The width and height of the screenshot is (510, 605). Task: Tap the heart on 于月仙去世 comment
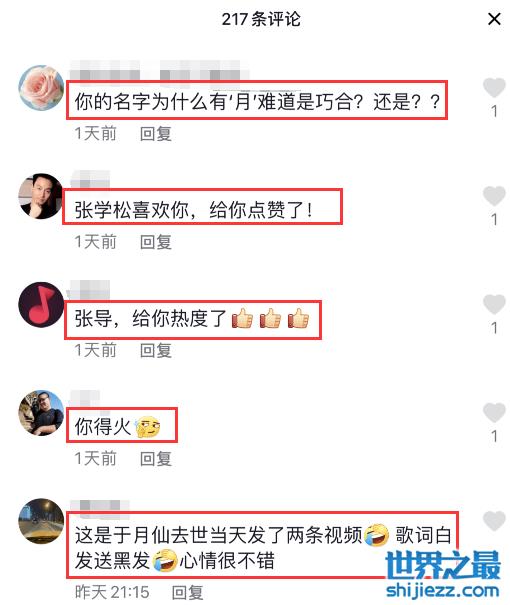point(494,521)
